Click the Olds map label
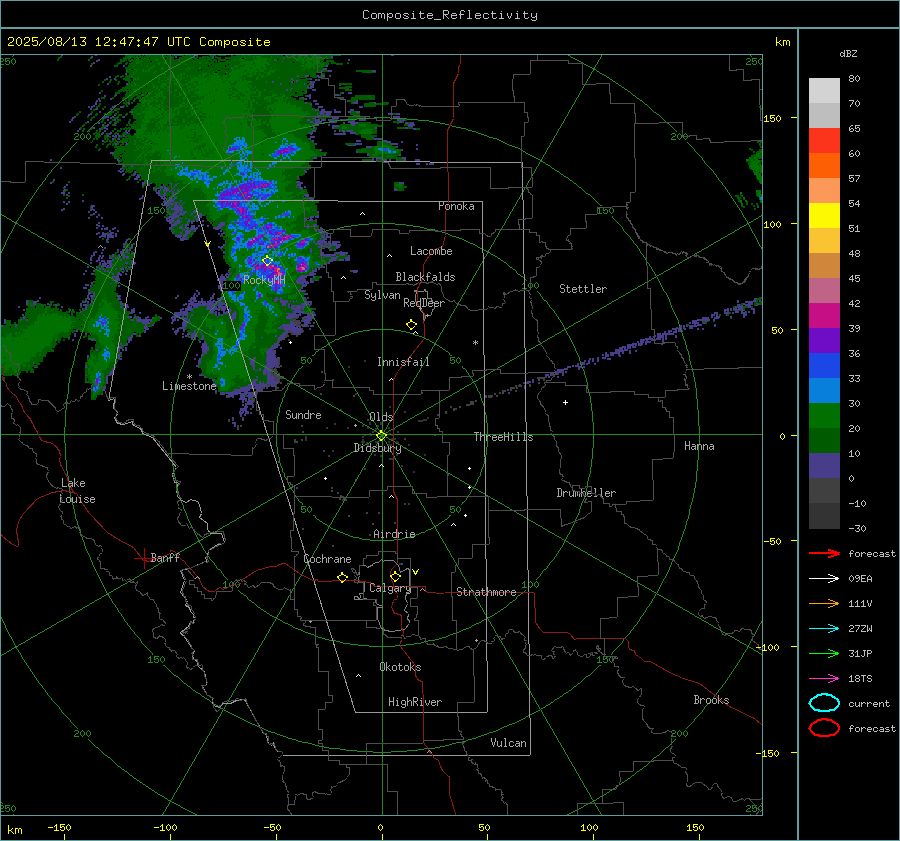 click(381, 417)
